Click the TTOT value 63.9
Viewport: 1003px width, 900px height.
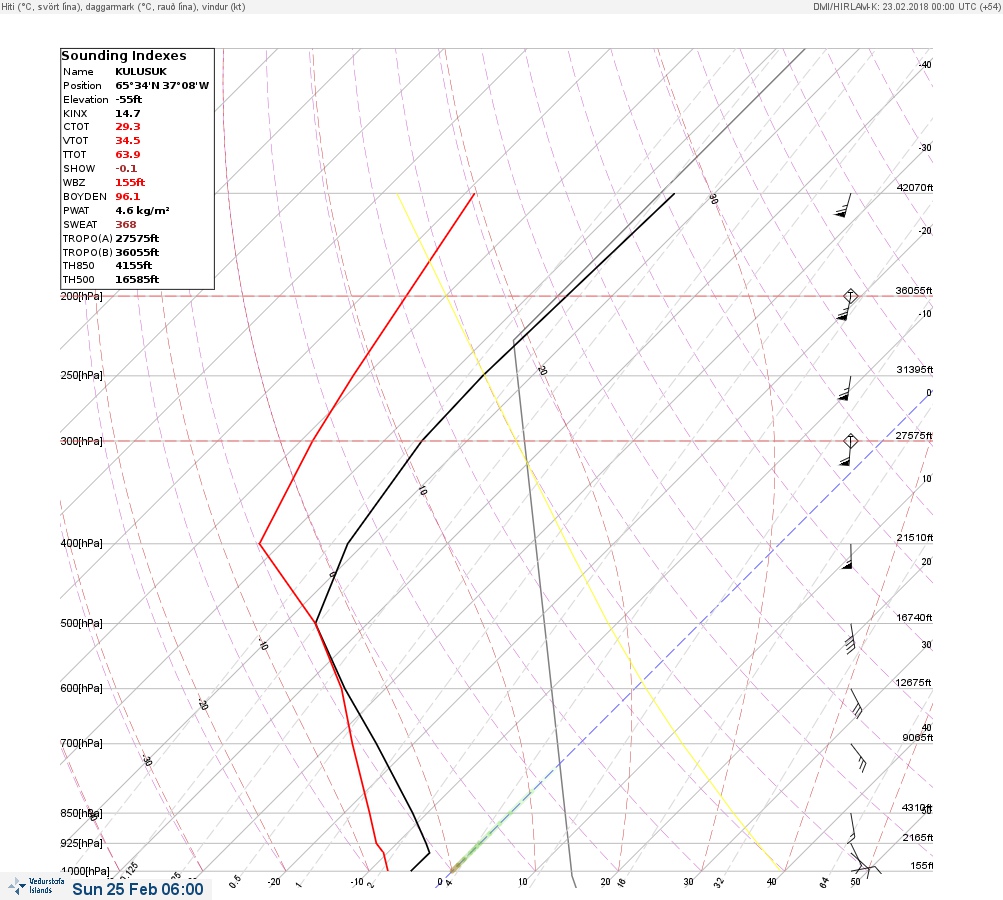(x=127, y=155)
